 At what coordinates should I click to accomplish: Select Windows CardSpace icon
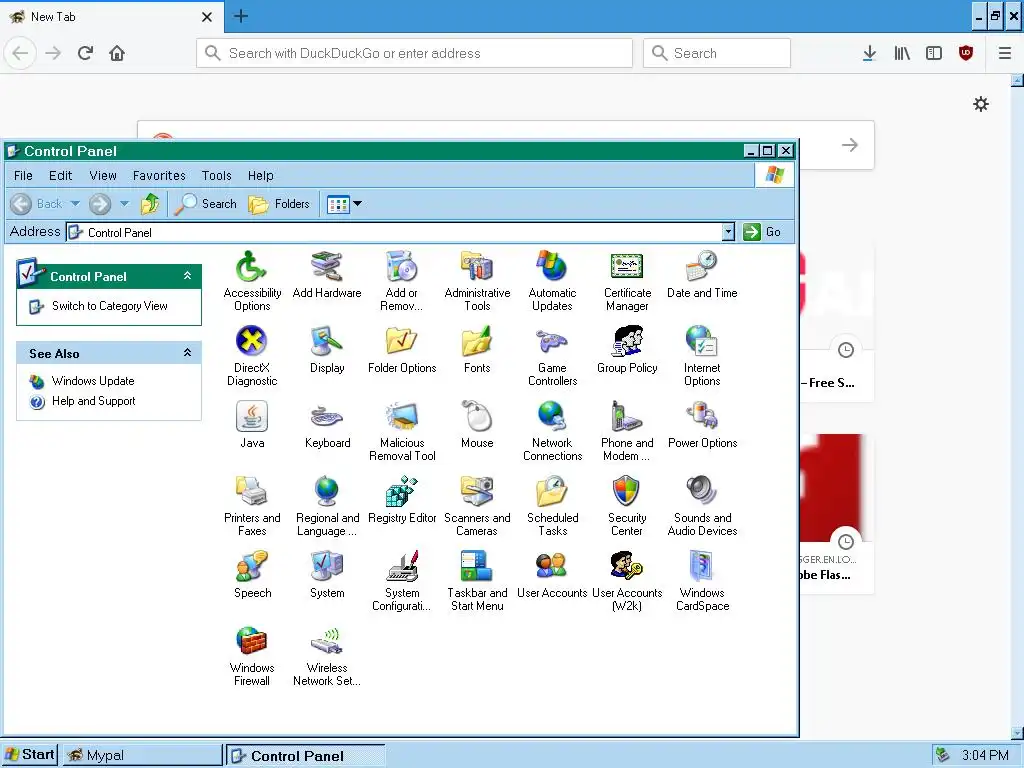tap(702, 566)
